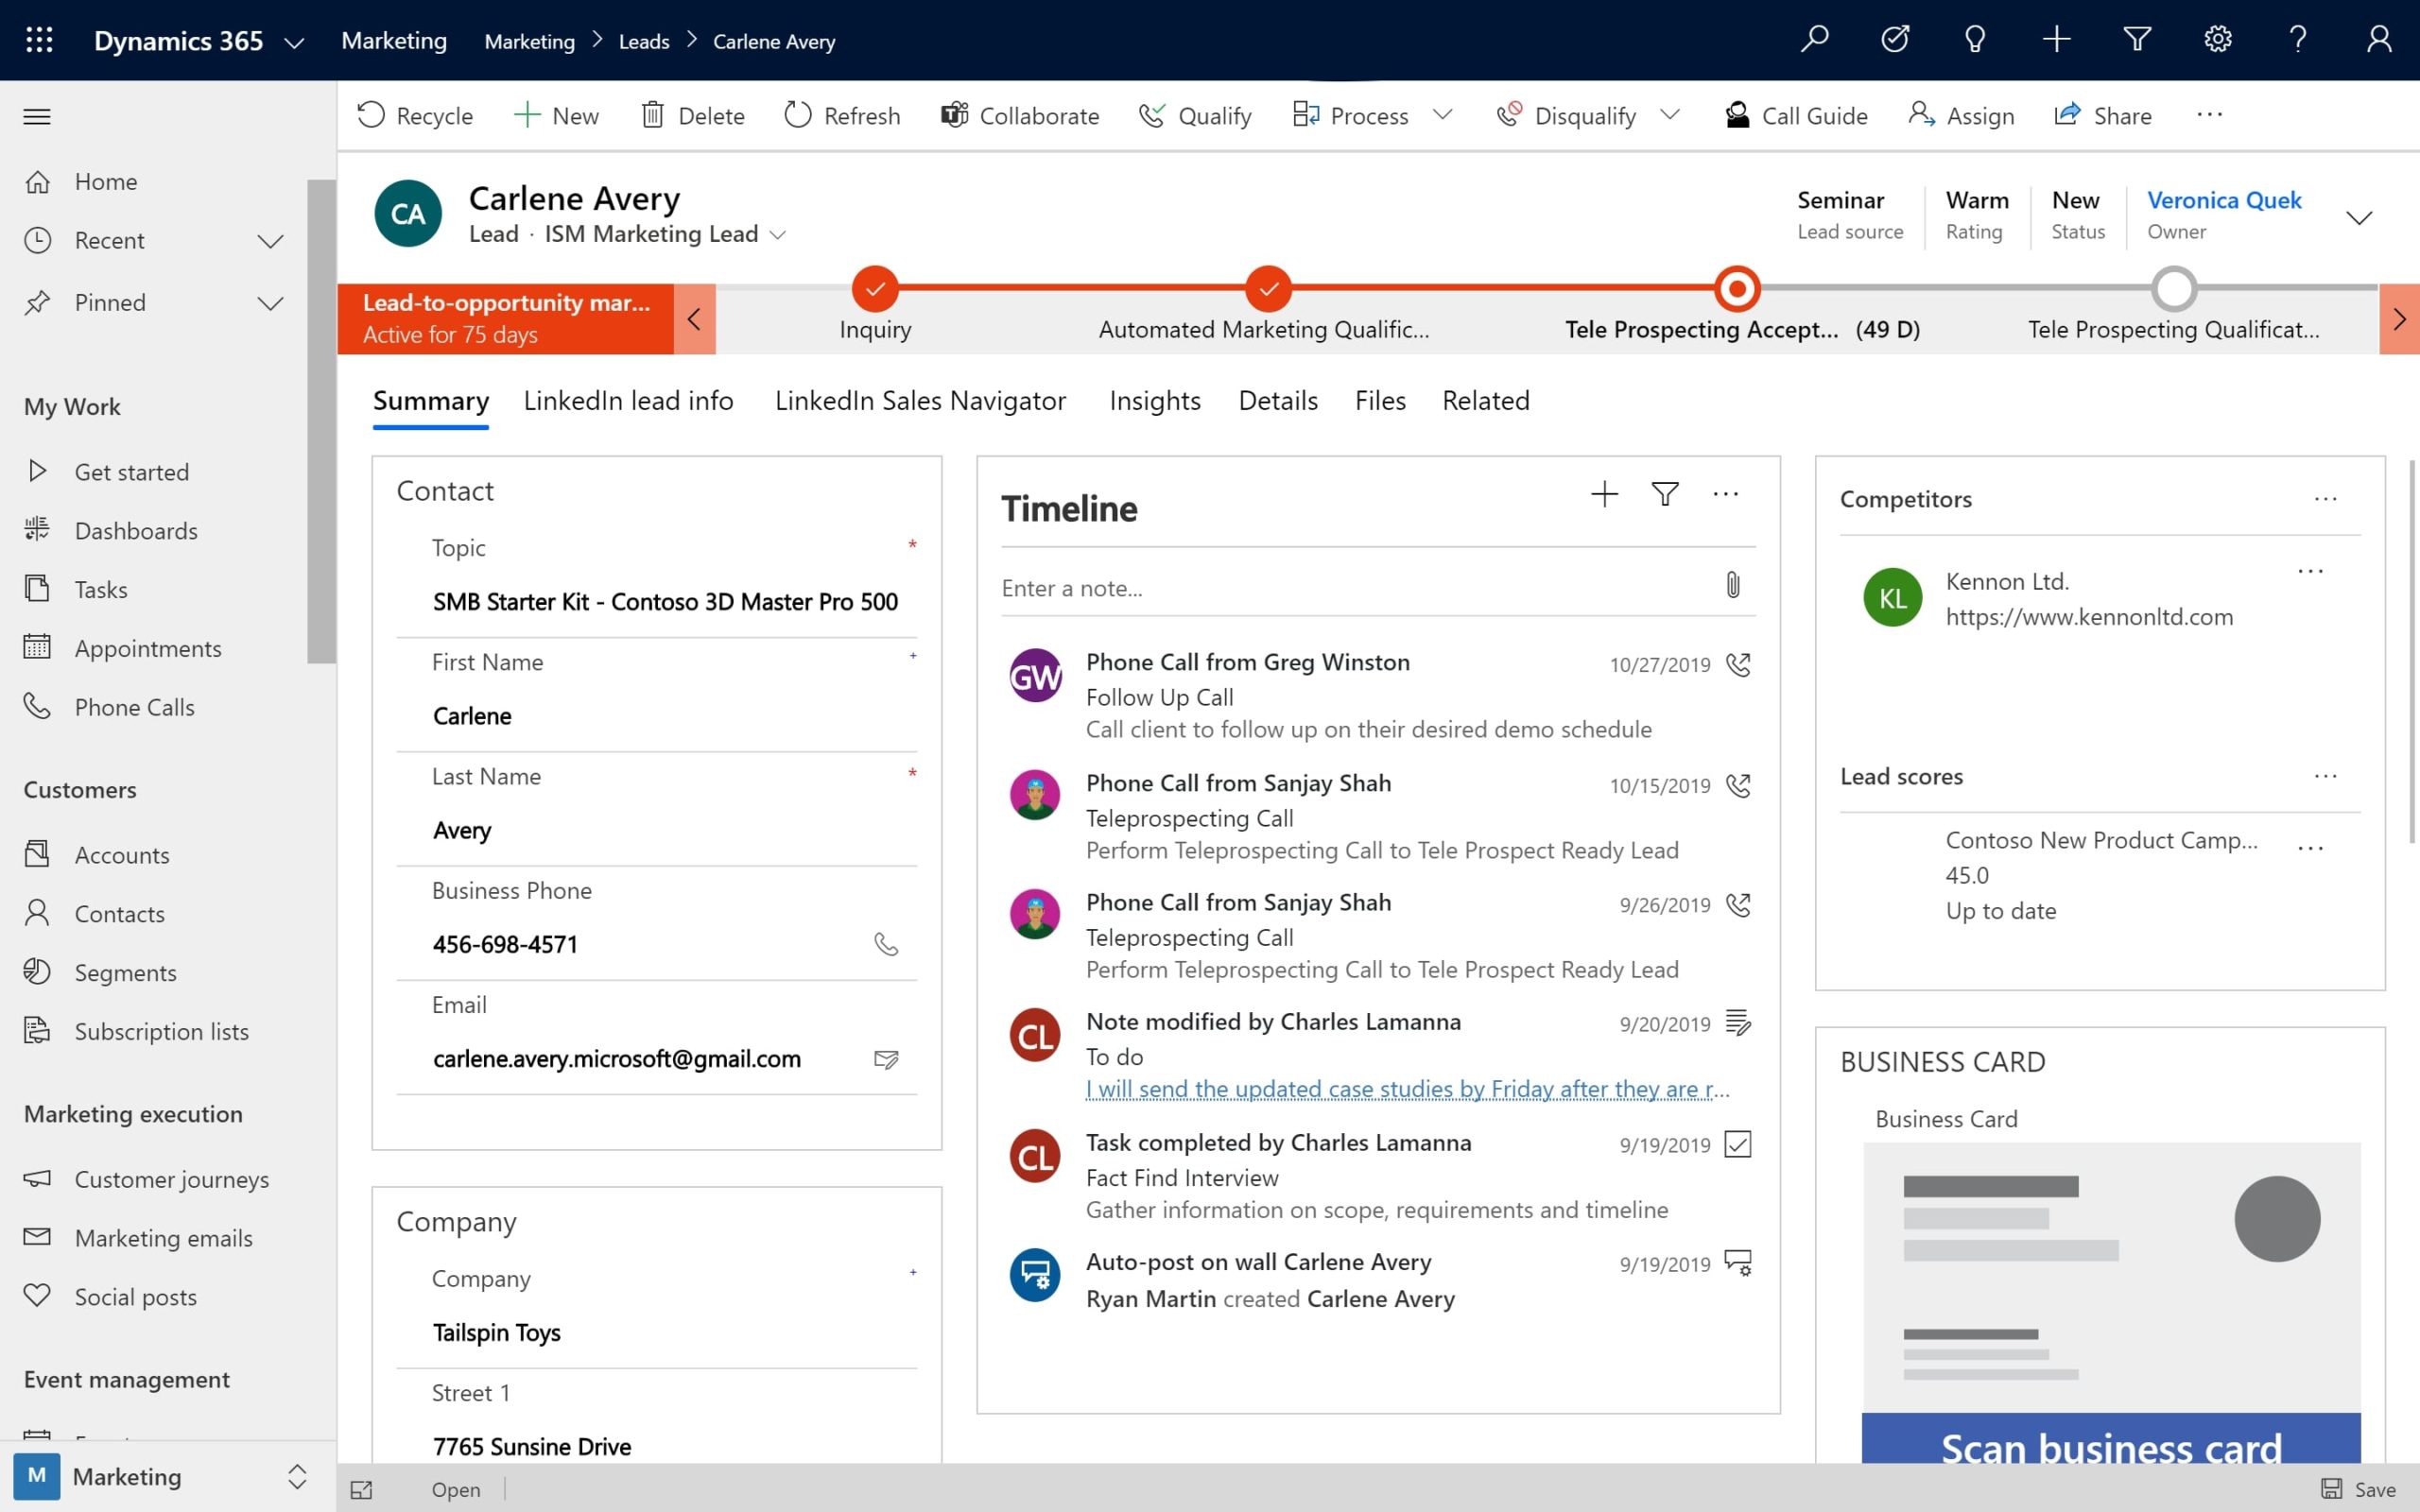The height and width of the screenshot is (1512, 2420).
Task: Open phone call icon for Greg Winston
Action: pos(1739,665)
